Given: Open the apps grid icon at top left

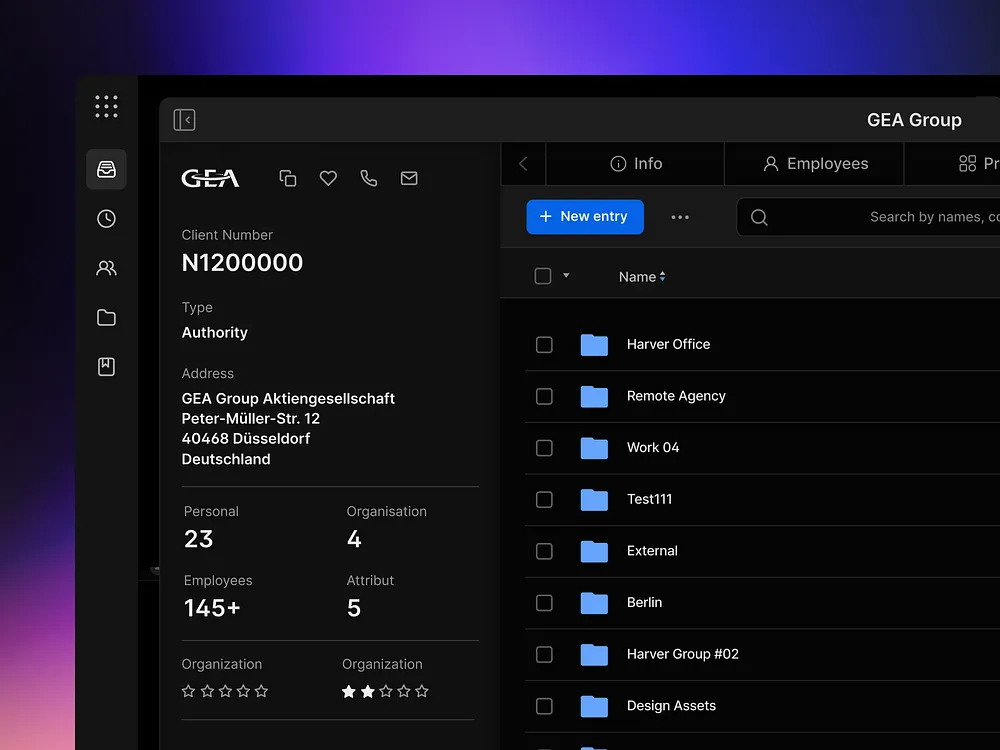Looking at the screenshot, I should pyautogui.click(x=106, y=106).
